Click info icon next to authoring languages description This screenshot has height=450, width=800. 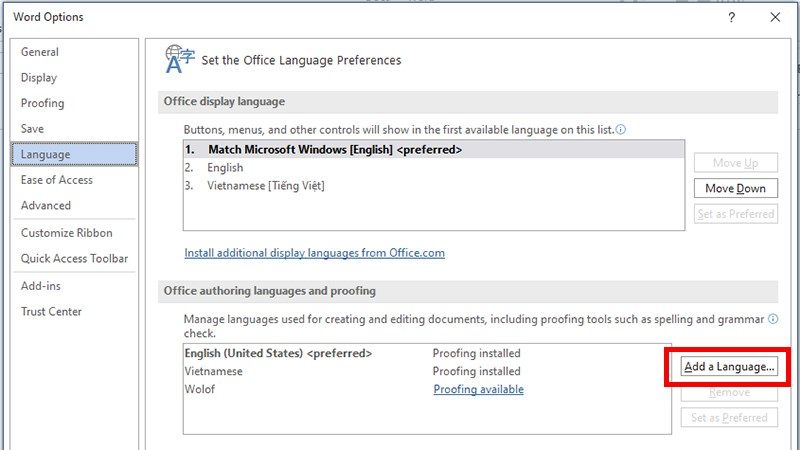(x=773, y=319)
